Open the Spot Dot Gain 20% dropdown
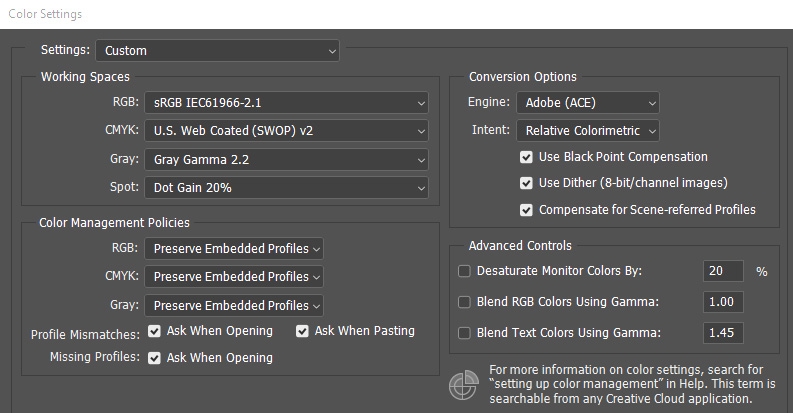 [x=286, y=188]
